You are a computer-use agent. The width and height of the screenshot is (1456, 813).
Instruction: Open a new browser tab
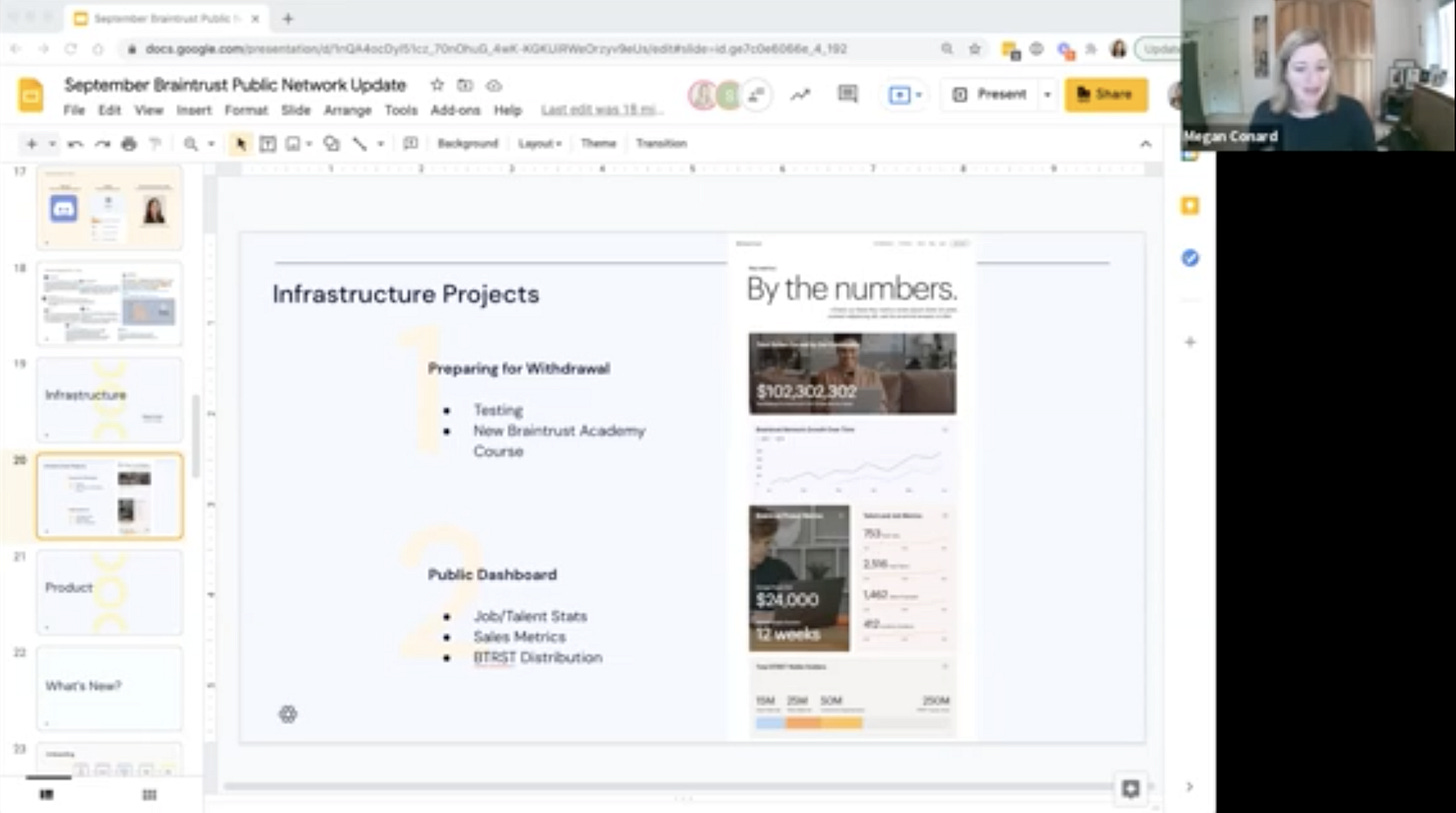coord(288,19)
